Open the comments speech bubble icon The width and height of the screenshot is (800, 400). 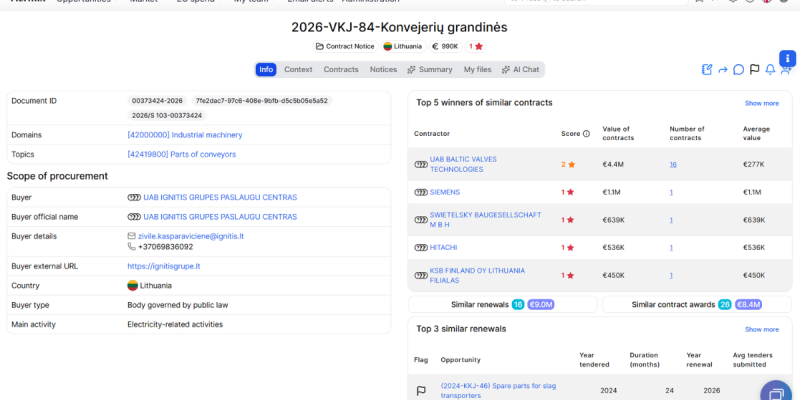[738, 69]
